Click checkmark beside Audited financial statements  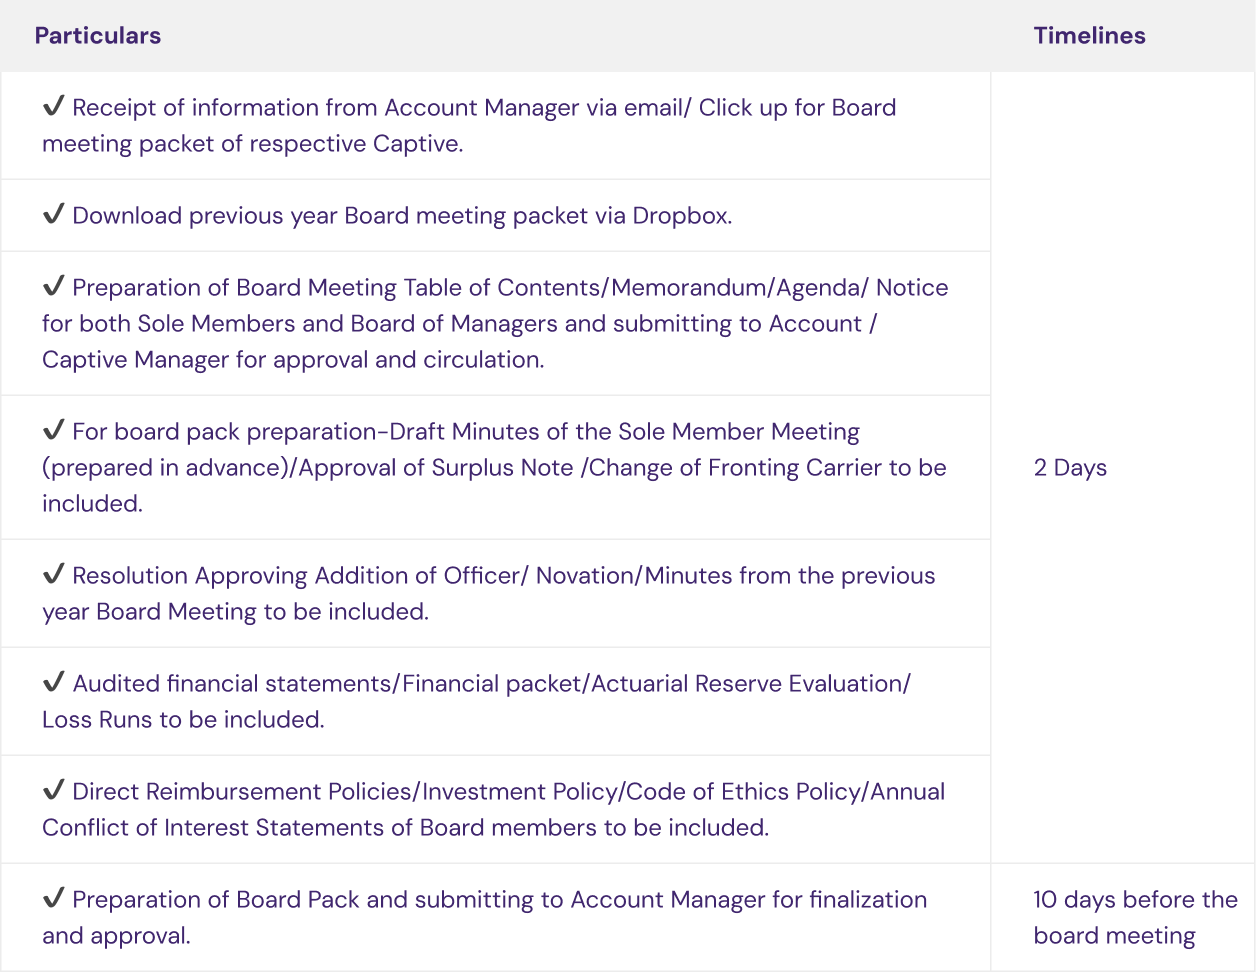click(x=53, y=682)
